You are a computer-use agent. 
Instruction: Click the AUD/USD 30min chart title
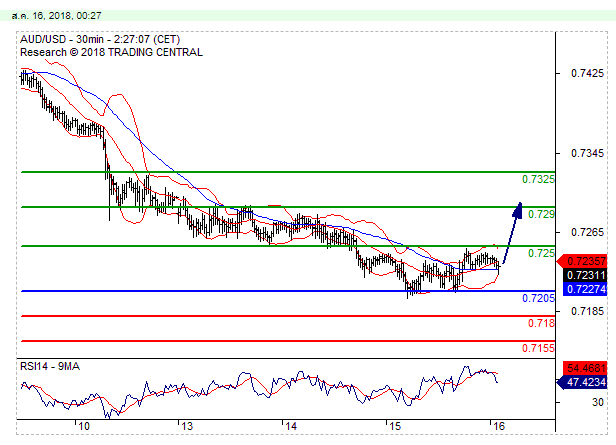[100, 39]
